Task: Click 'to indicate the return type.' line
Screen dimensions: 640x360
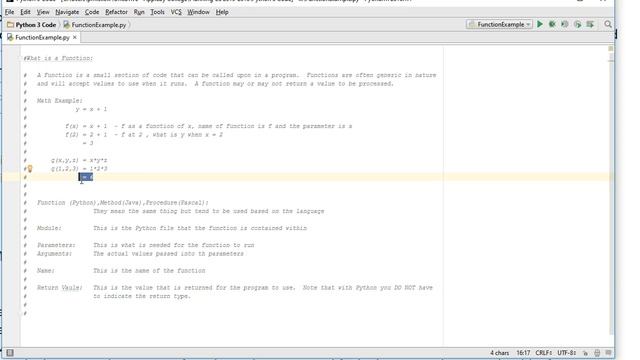Action: coord(142,296)
